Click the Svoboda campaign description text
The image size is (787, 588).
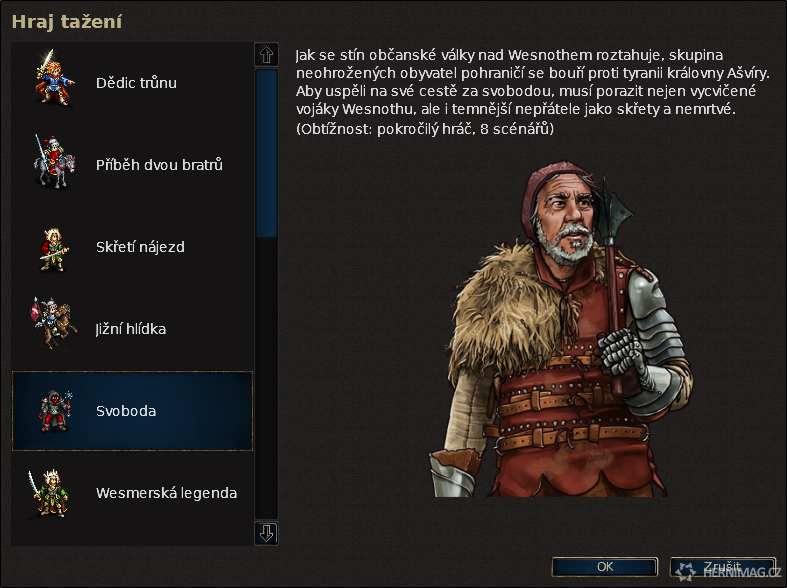pos(533,91)
